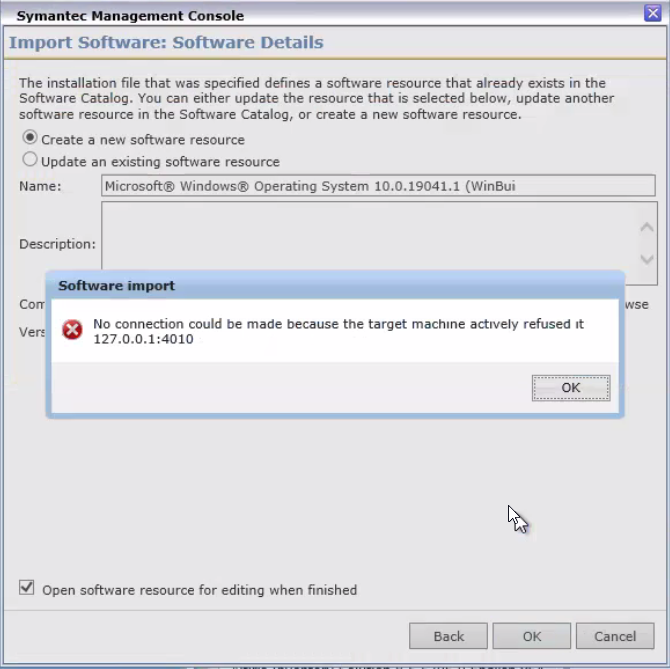Click the Description field label
This screenshot has height=669, width=670.
(x=57, y=244)
